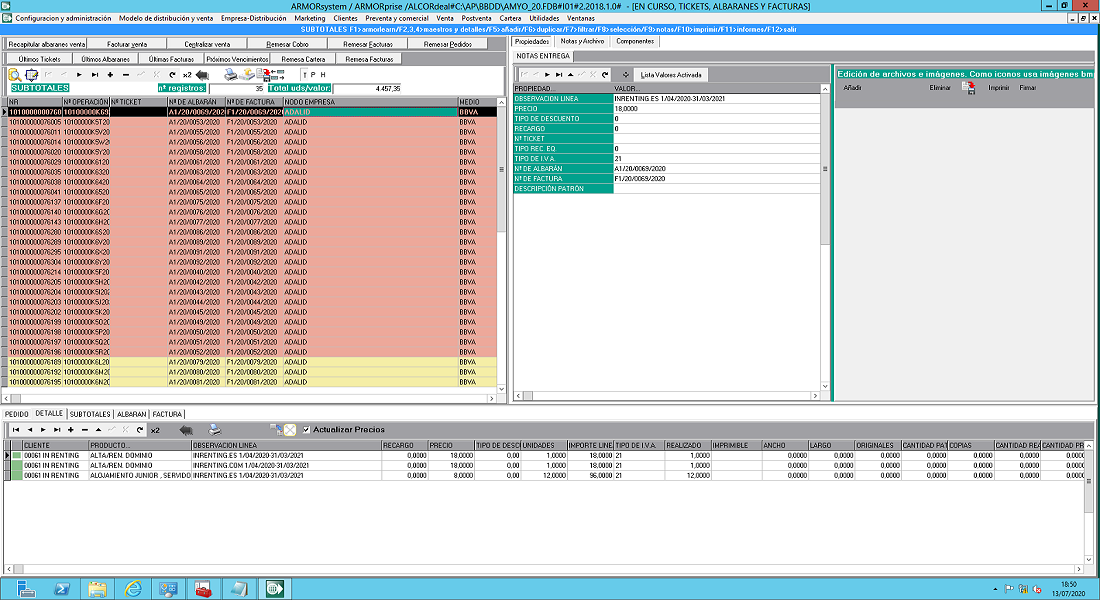Open Internet Explorer from the taskbar
1100x600 pixels.
[132, 588]
